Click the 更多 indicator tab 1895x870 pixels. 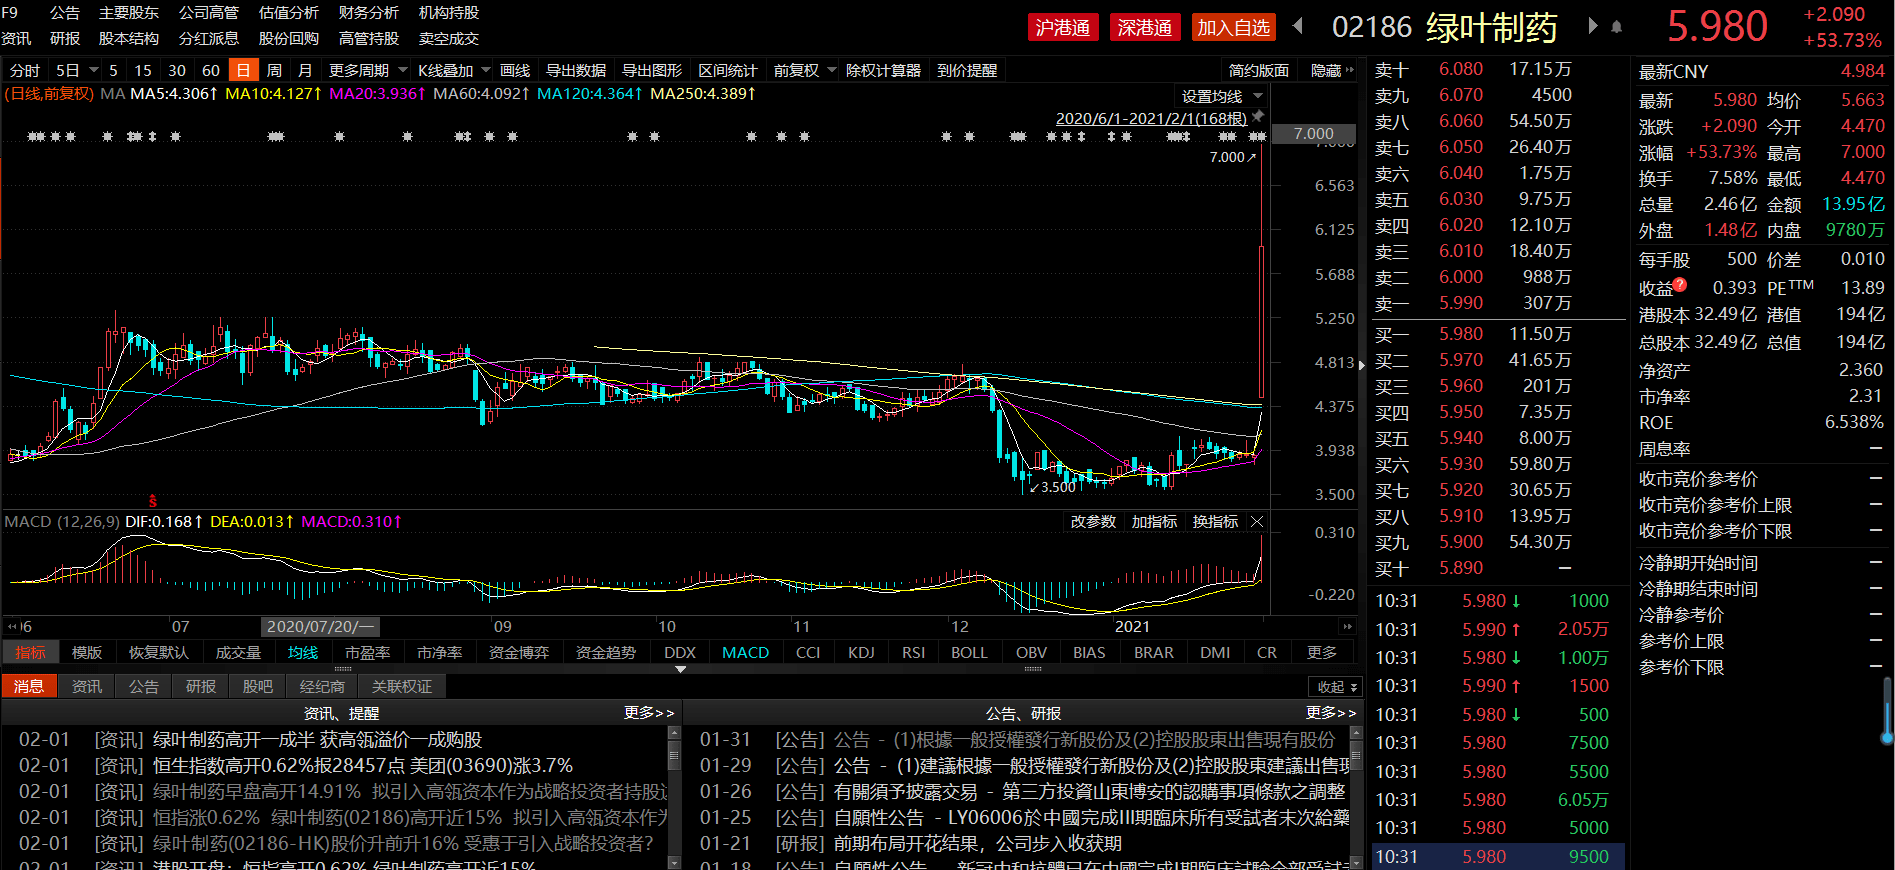point(1321,652)
